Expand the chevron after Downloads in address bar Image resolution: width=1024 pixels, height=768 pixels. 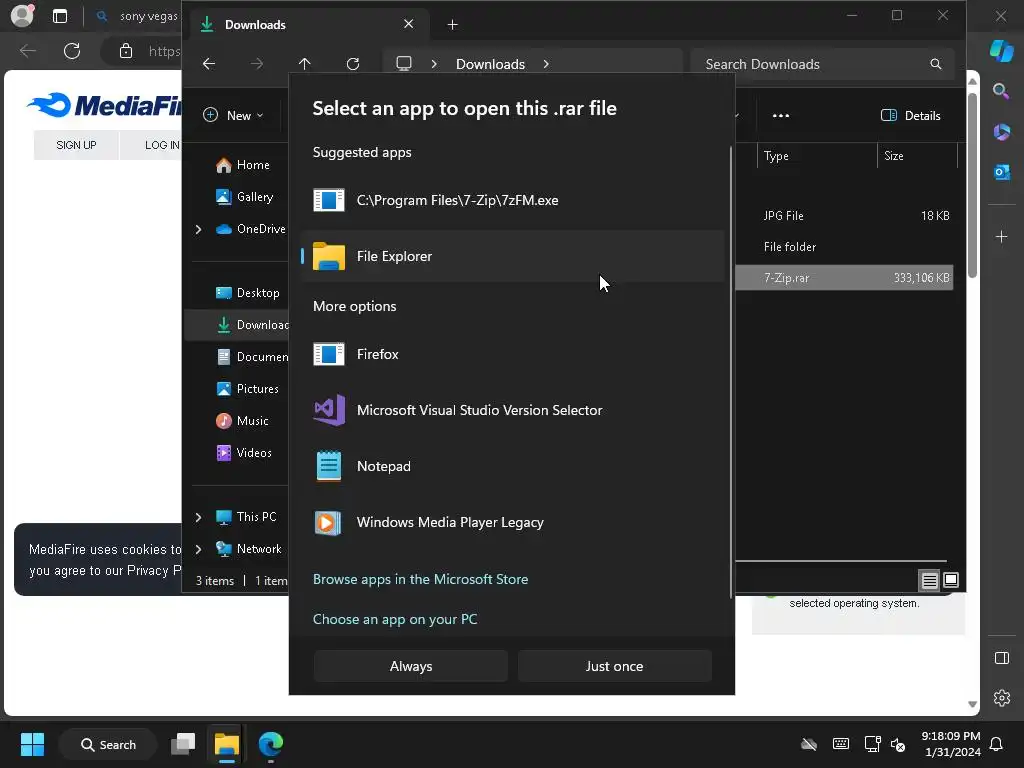click(546, 64)
